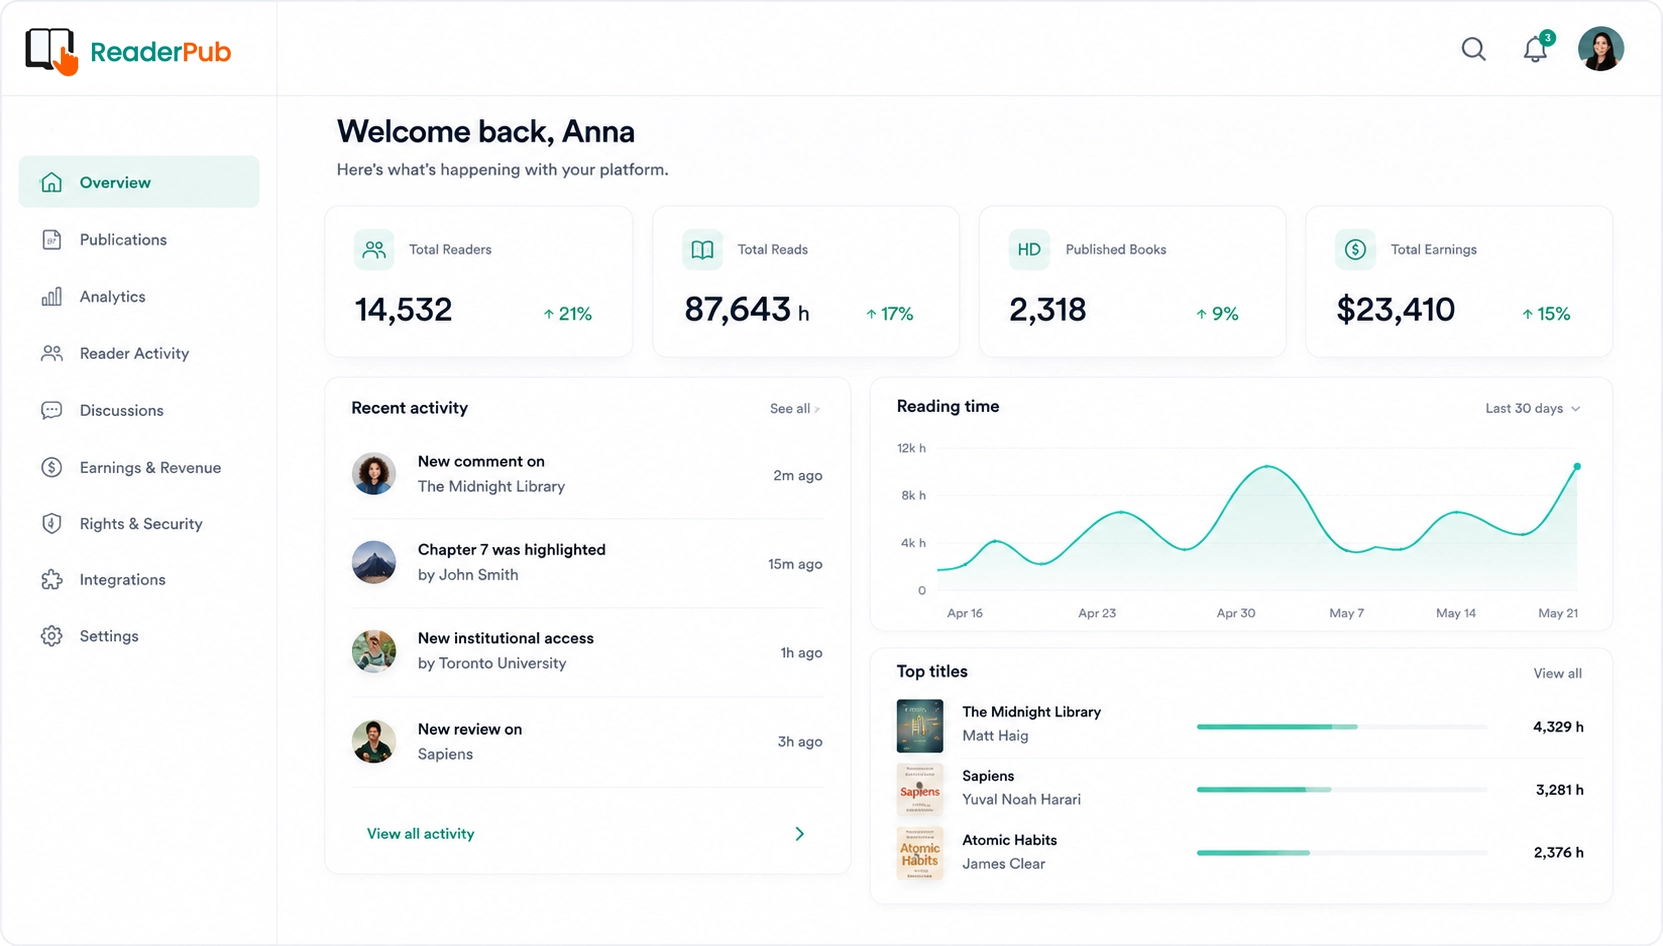The image size is (1663, 946).
Task: Click the Total Readers card icon
Action: coord(374,250)
